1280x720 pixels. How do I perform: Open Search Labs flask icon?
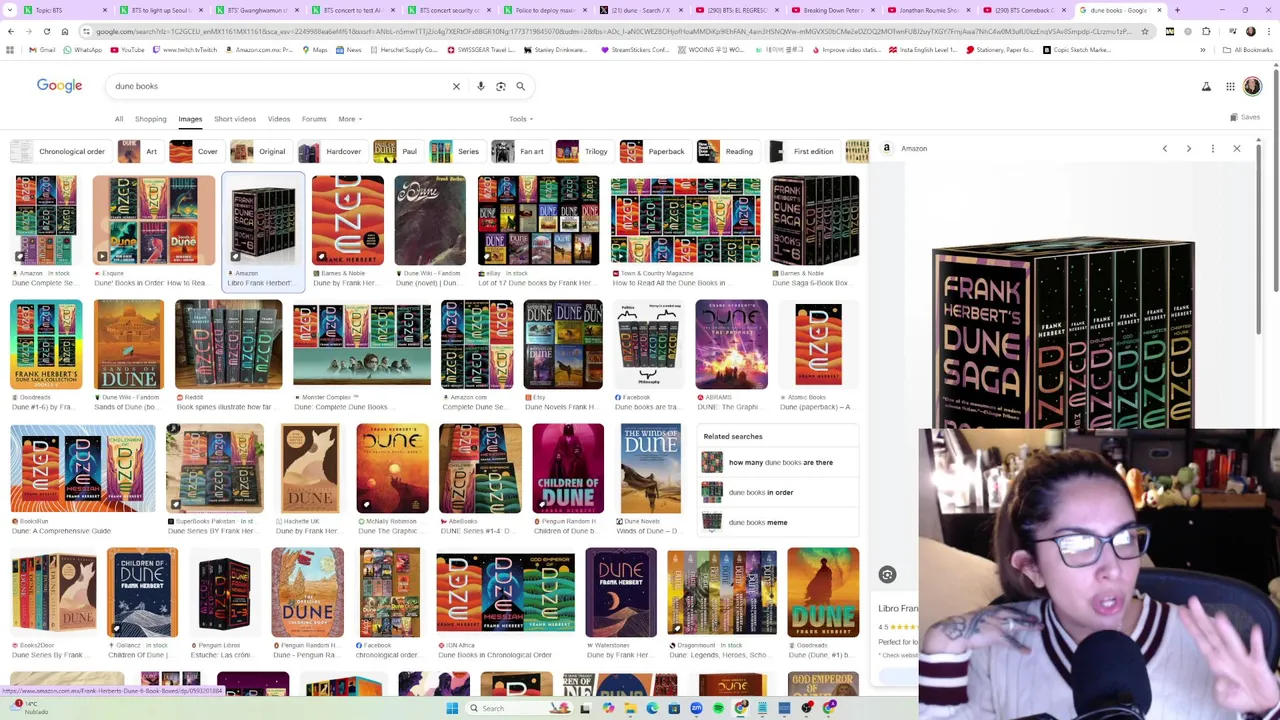point(1206,87)
